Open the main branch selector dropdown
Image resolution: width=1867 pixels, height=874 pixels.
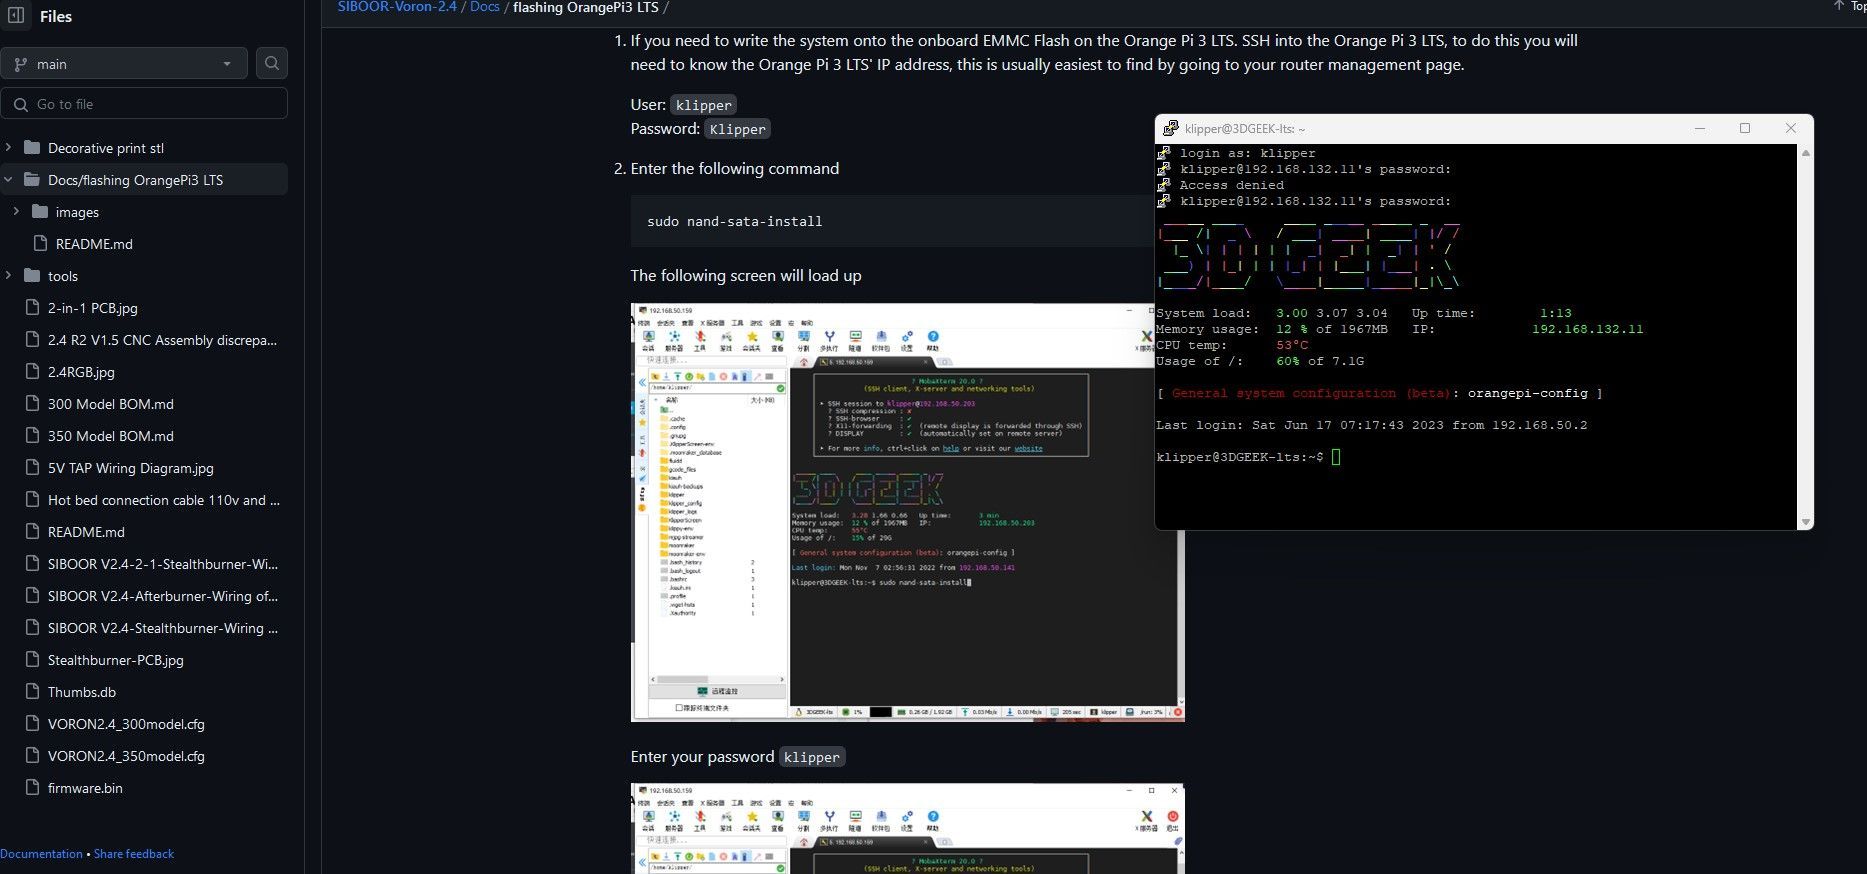[x=124, y=64]
